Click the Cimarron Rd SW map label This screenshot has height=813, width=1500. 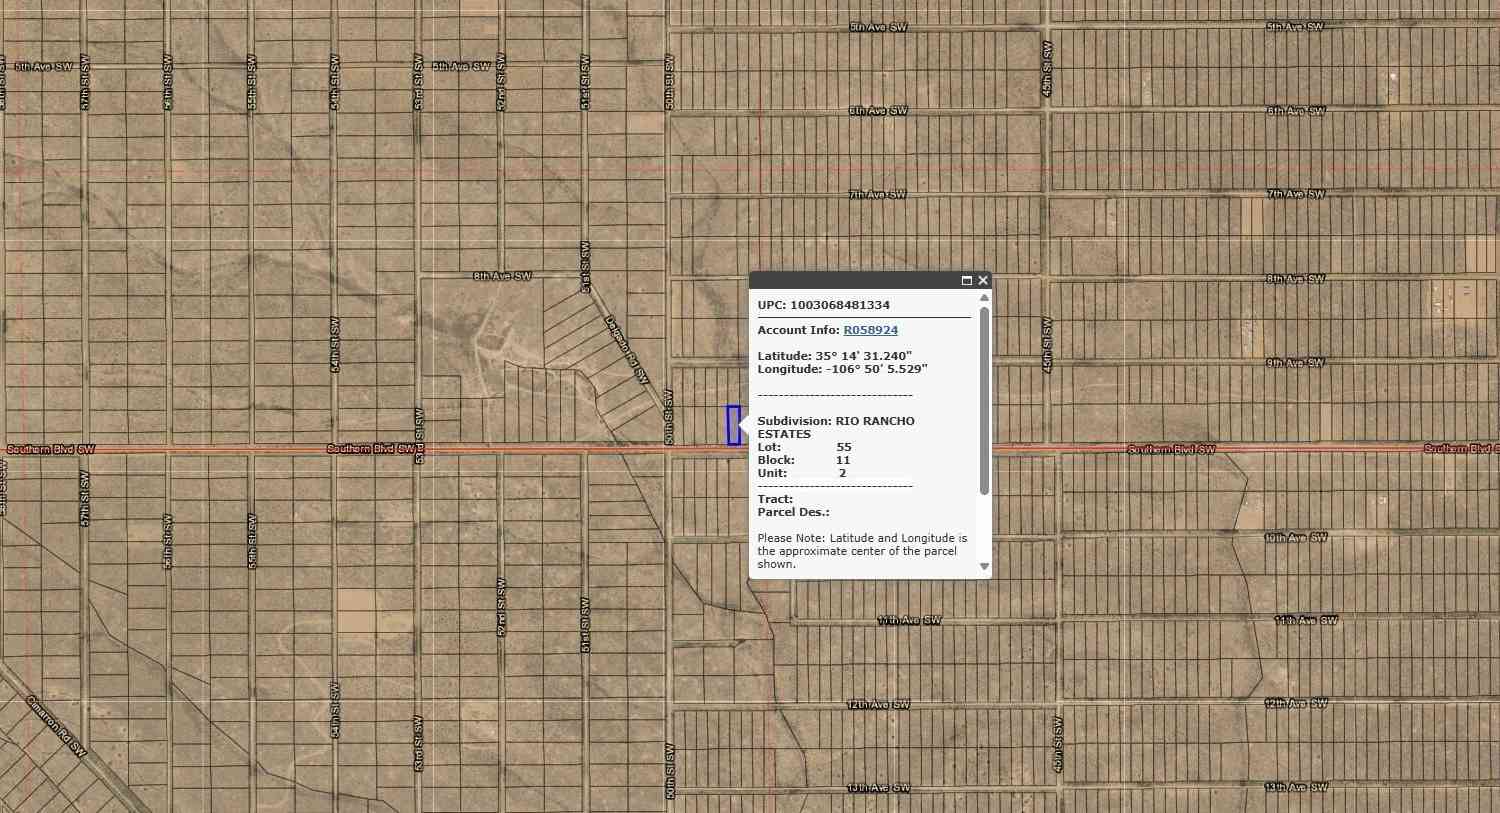pos(56,725)
